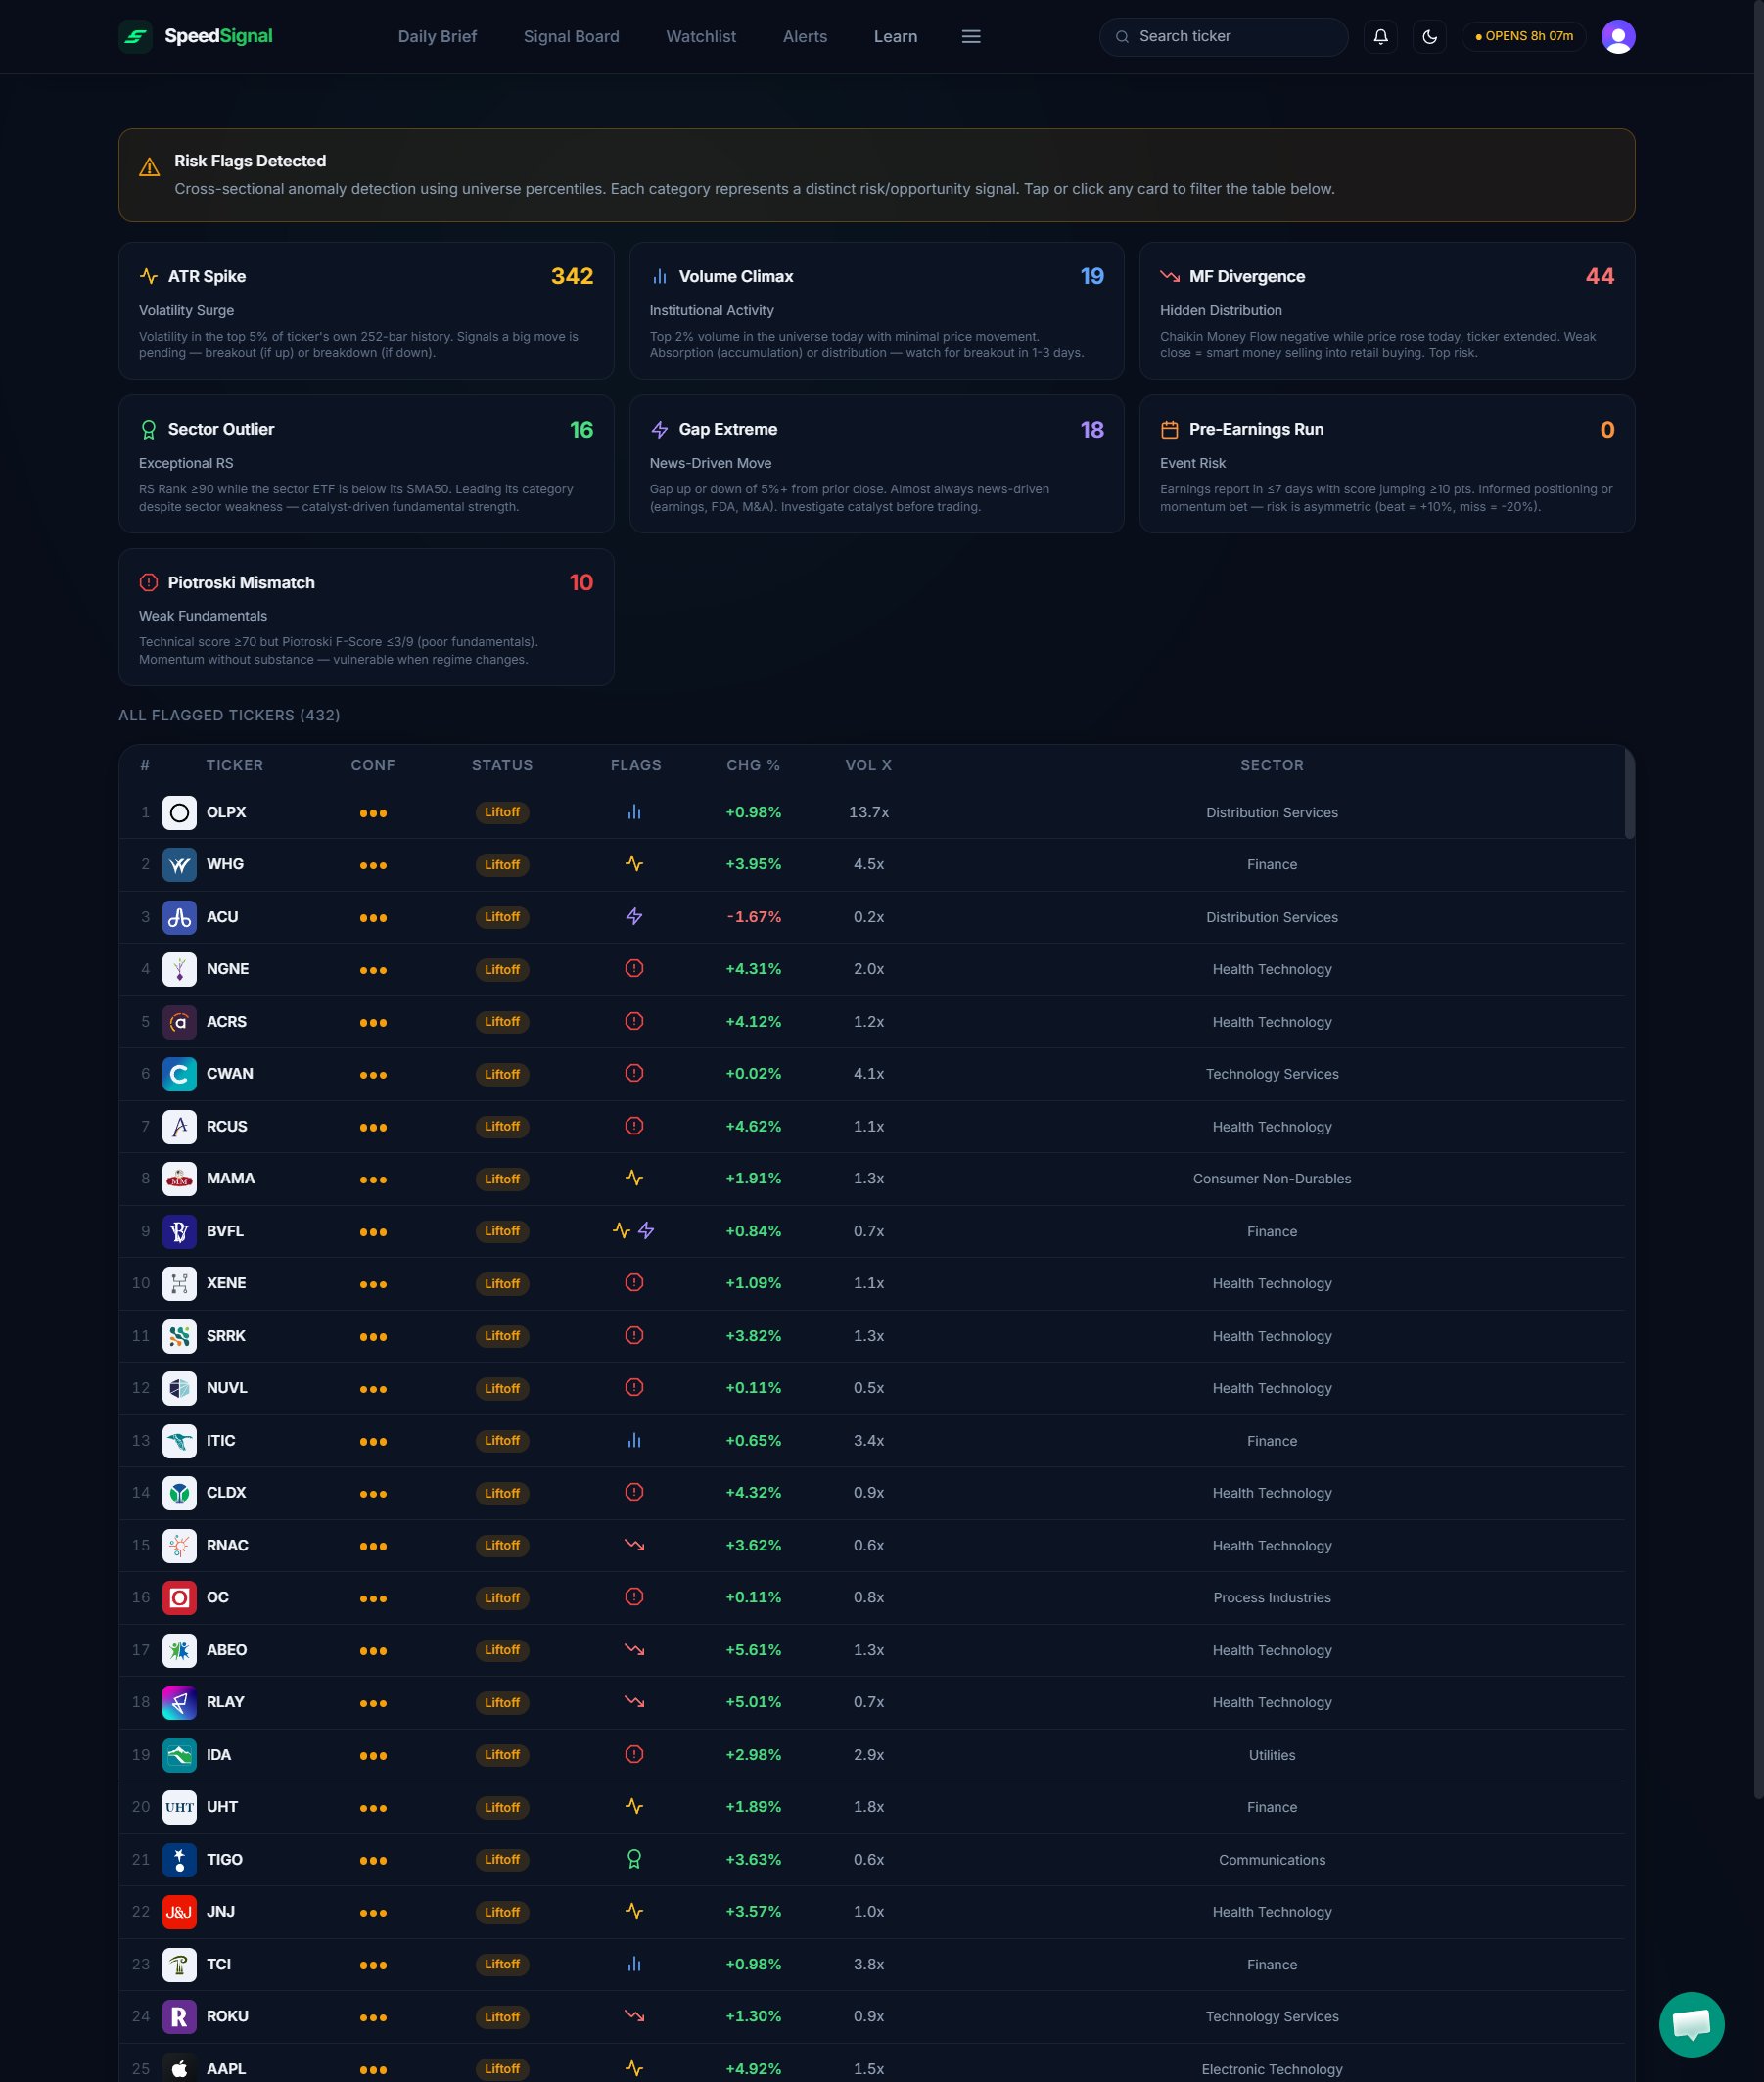Click the Consumer Non-Durables sector text
Viewport: 1764px width, 2082px height.
(1272, 1178)
